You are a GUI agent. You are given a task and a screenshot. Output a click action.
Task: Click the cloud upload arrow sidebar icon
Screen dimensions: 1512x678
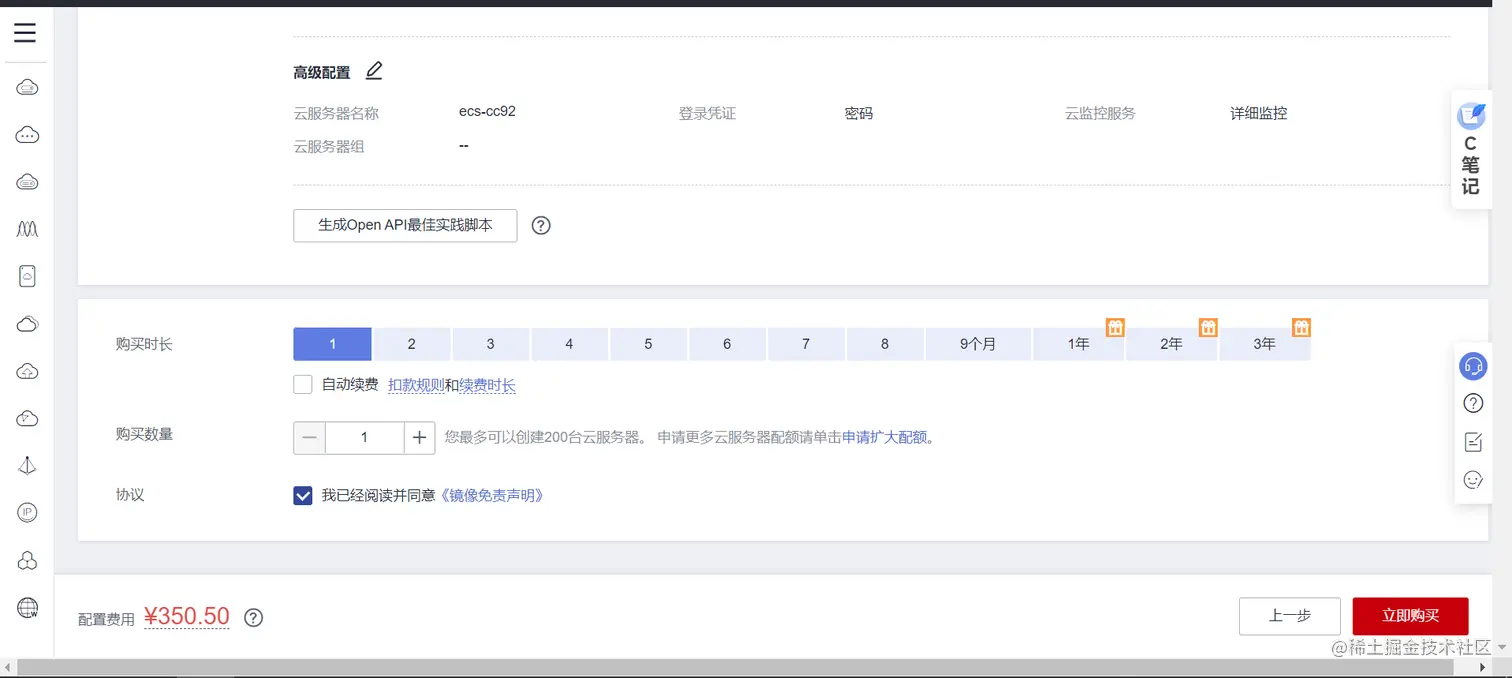coord(27,371)
